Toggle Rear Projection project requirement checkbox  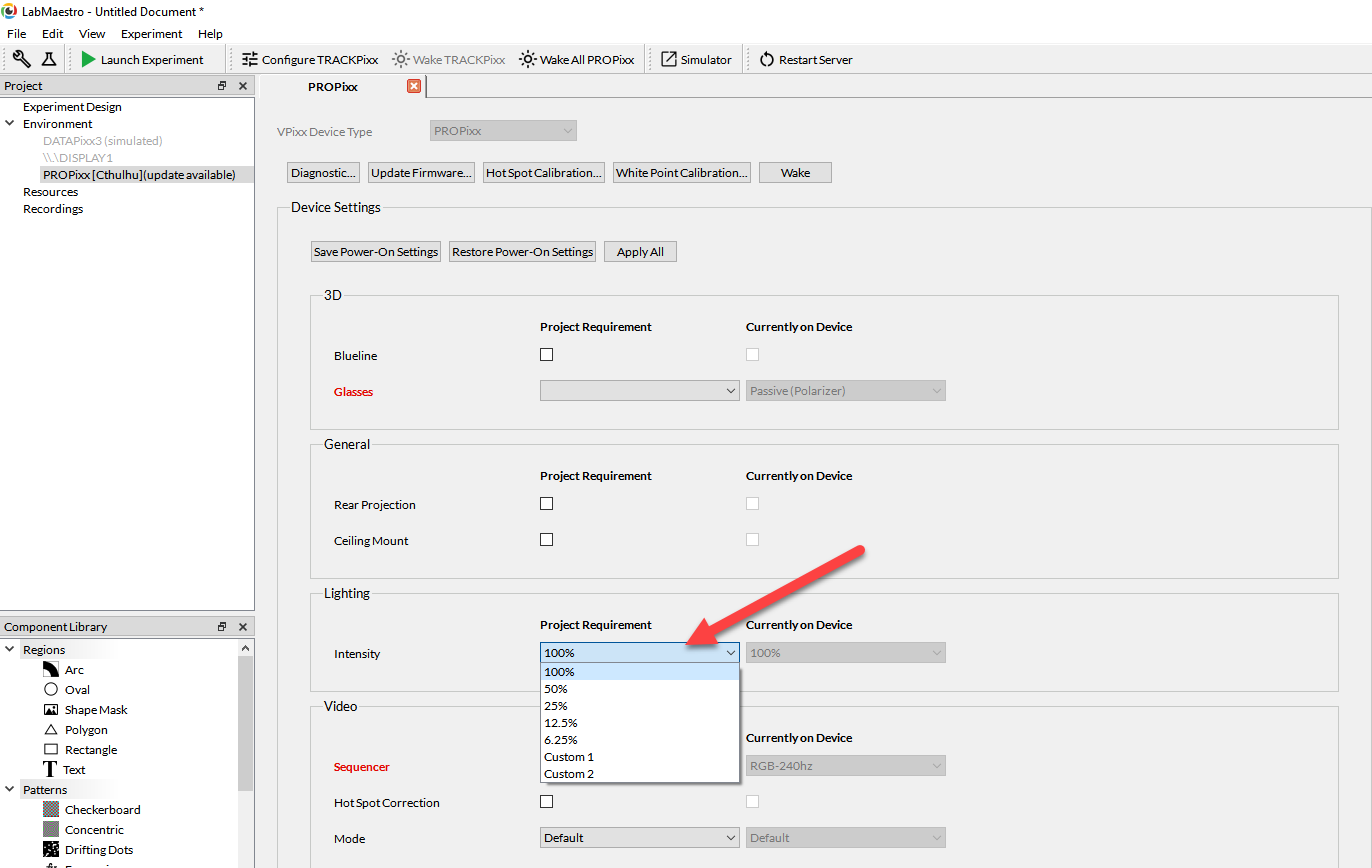pos(546,504)
